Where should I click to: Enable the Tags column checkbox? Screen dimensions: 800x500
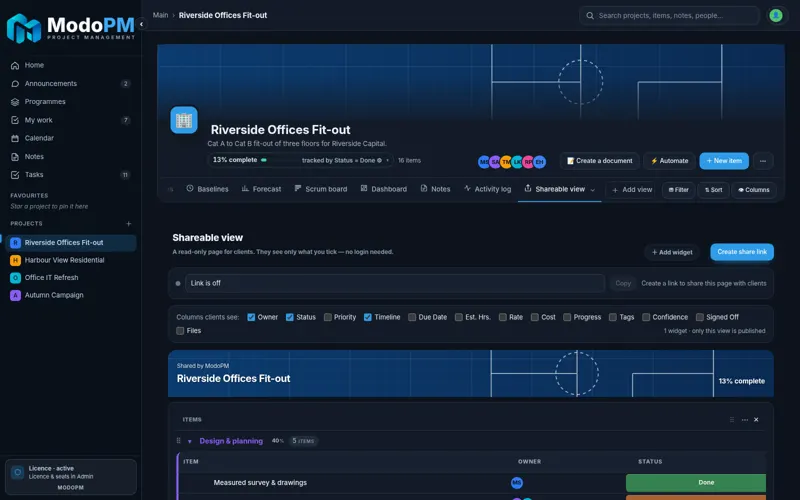coord(613,317)
